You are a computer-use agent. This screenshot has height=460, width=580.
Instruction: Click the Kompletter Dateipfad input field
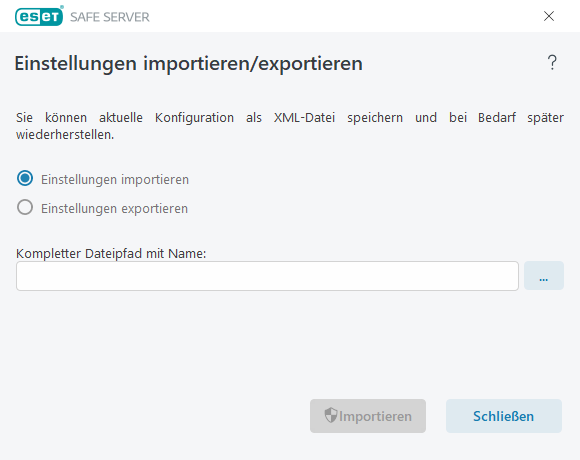click(267, 276)
